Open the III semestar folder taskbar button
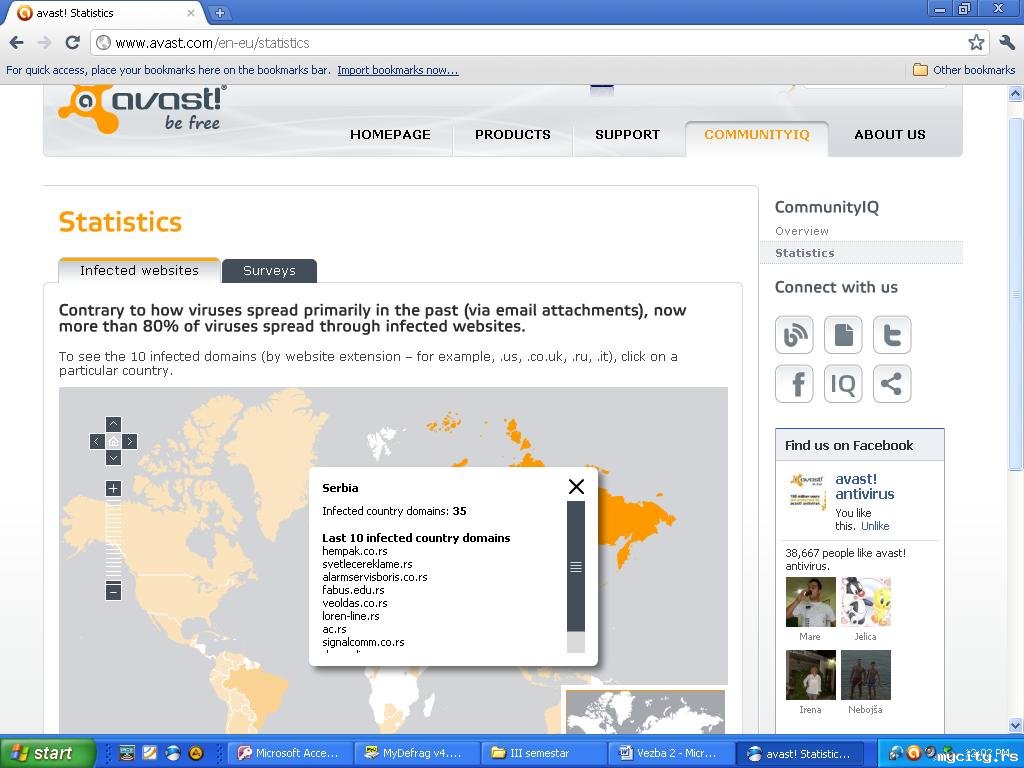 543,753
